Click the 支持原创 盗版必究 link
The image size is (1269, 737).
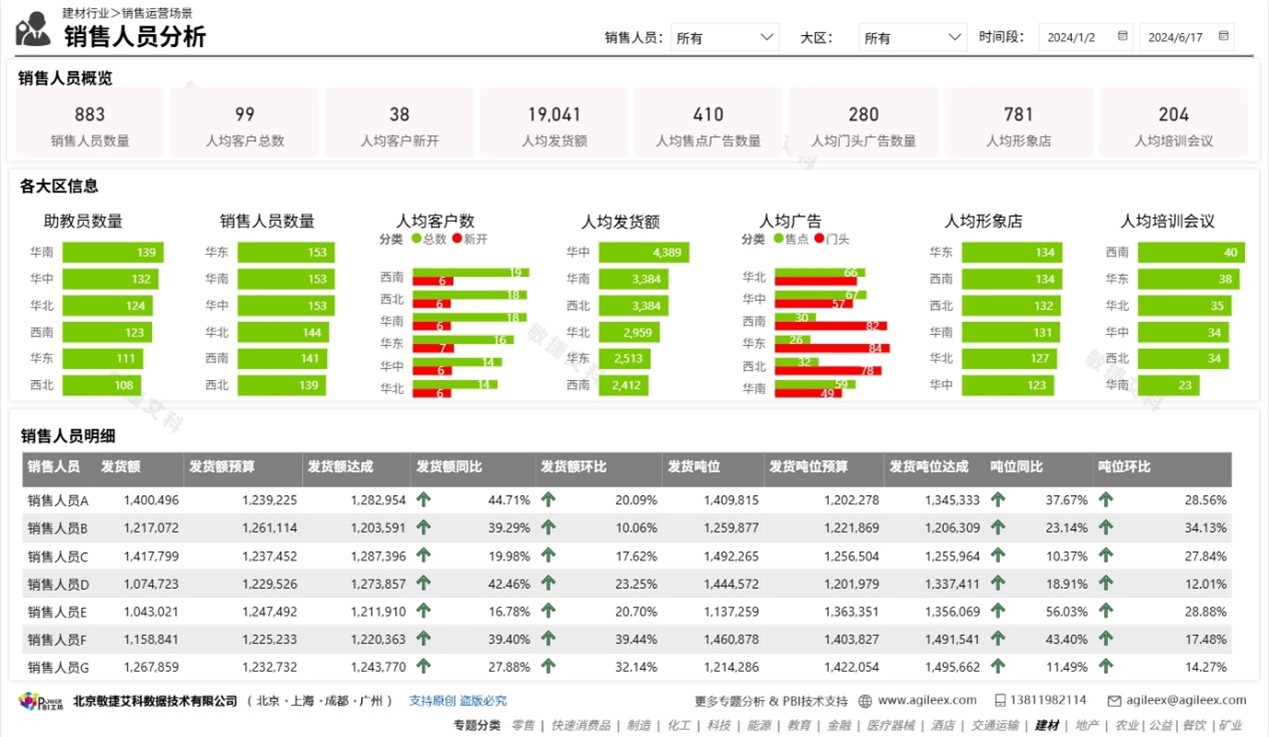click(458, 701)
